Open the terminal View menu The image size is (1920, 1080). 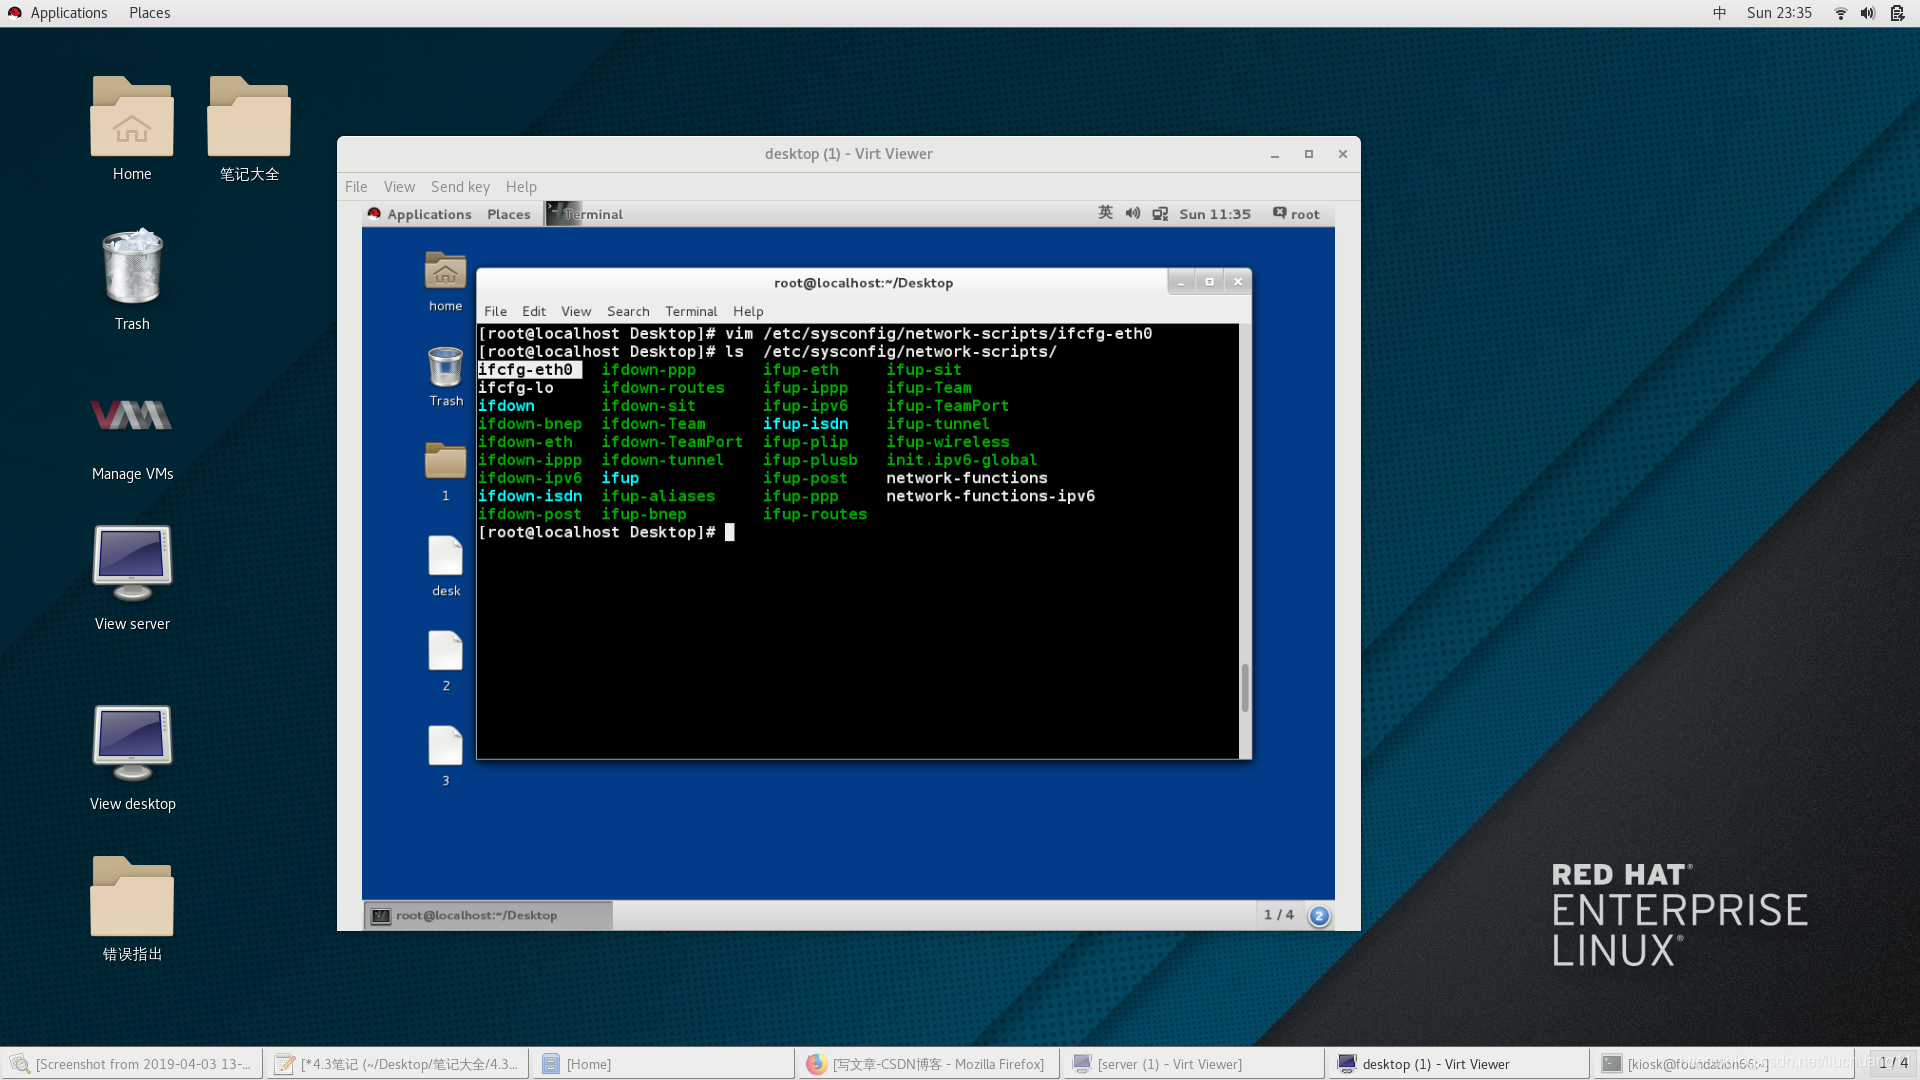[576, 311]
